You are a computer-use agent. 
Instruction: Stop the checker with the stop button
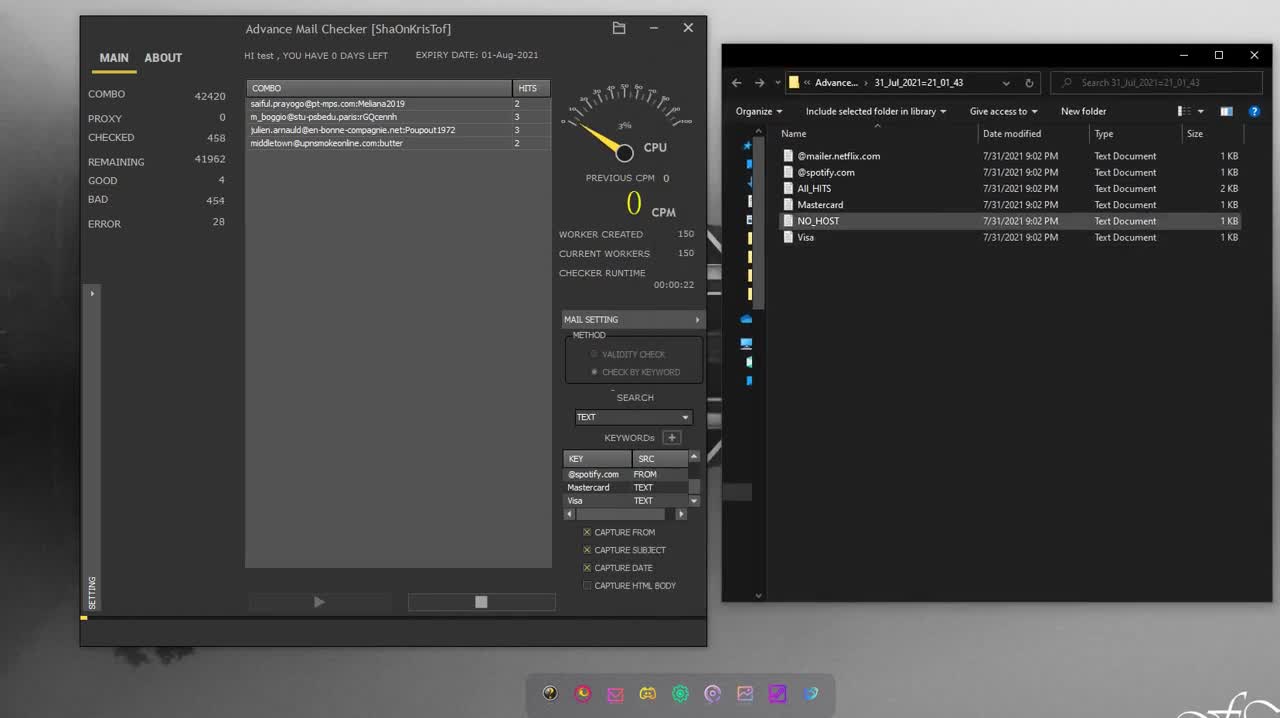pos(480,601)
